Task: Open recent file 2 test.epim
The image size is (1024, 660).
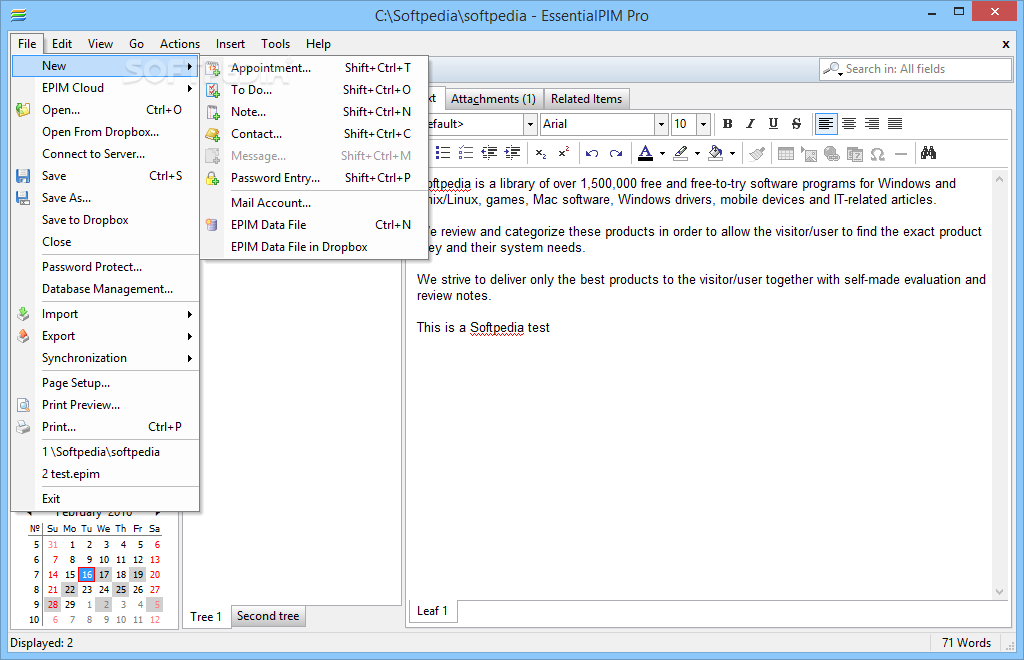Action: click(105, 474)
